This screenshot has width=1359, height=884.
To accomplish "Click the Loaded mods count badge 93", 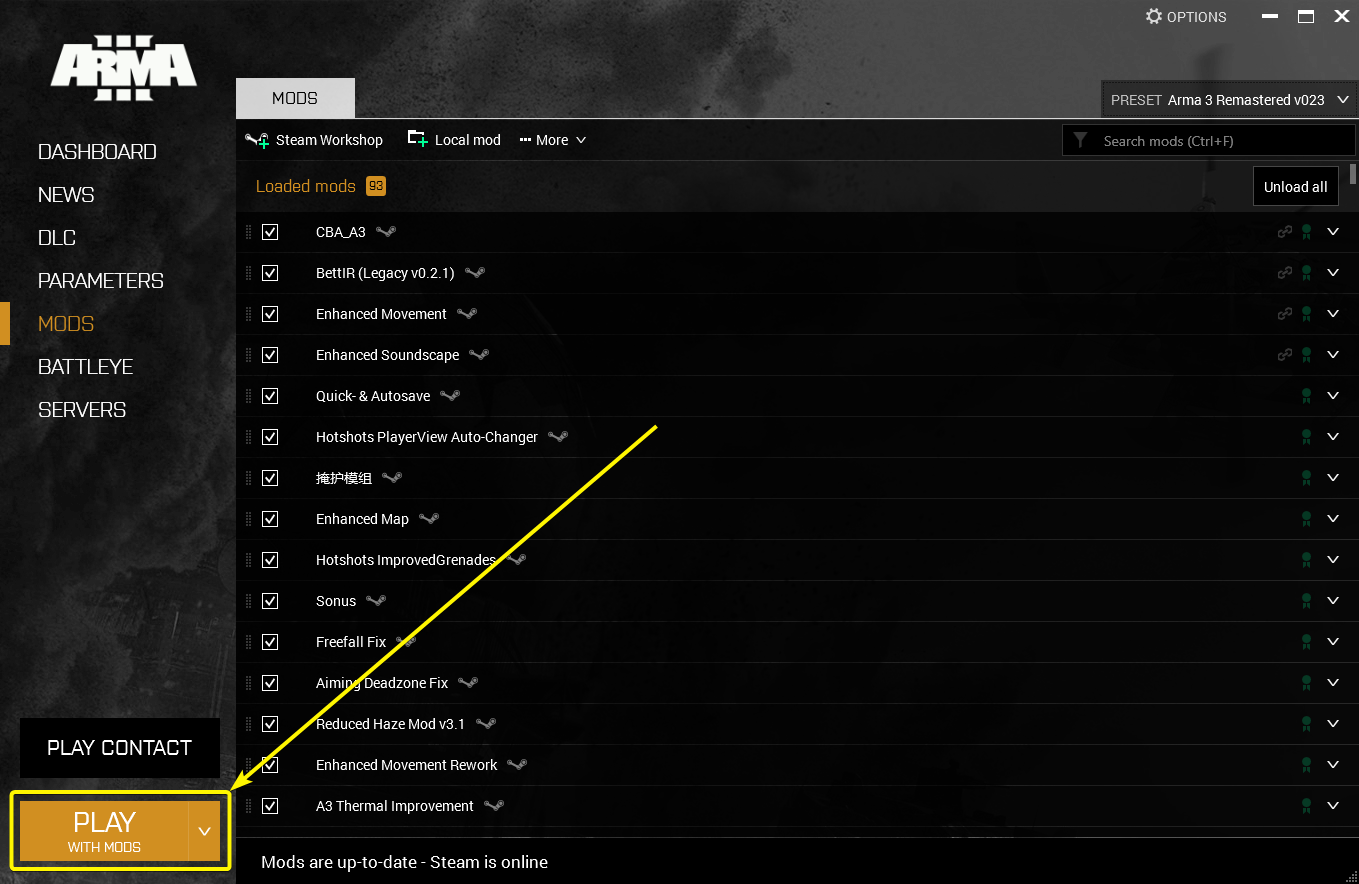I will point(376,186).
